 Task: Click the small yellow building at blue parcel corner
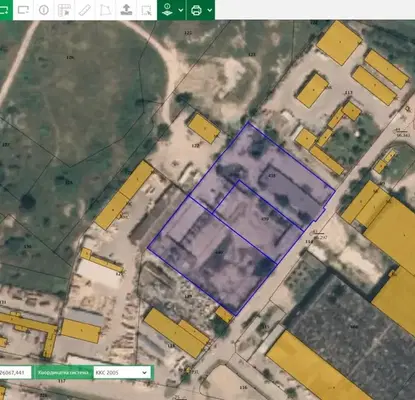click(224, 315)
